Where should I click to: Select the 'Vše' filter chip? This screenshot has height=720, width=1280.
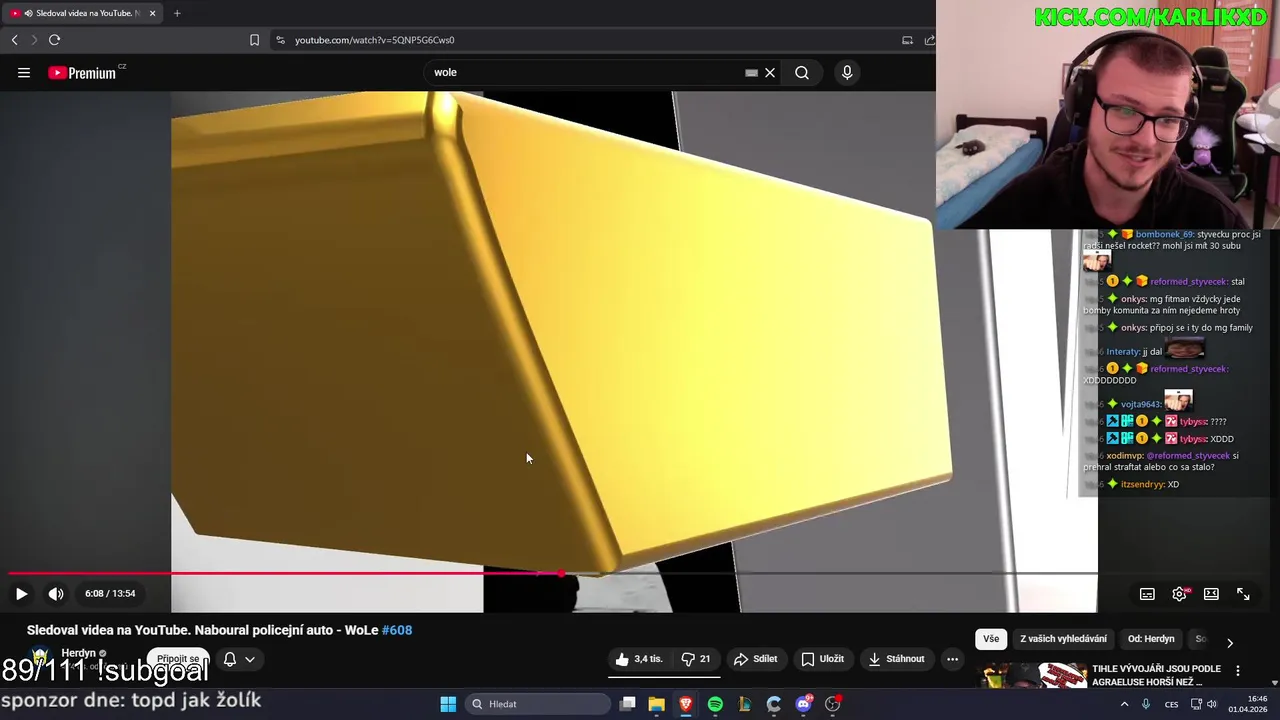pos(990,639)
